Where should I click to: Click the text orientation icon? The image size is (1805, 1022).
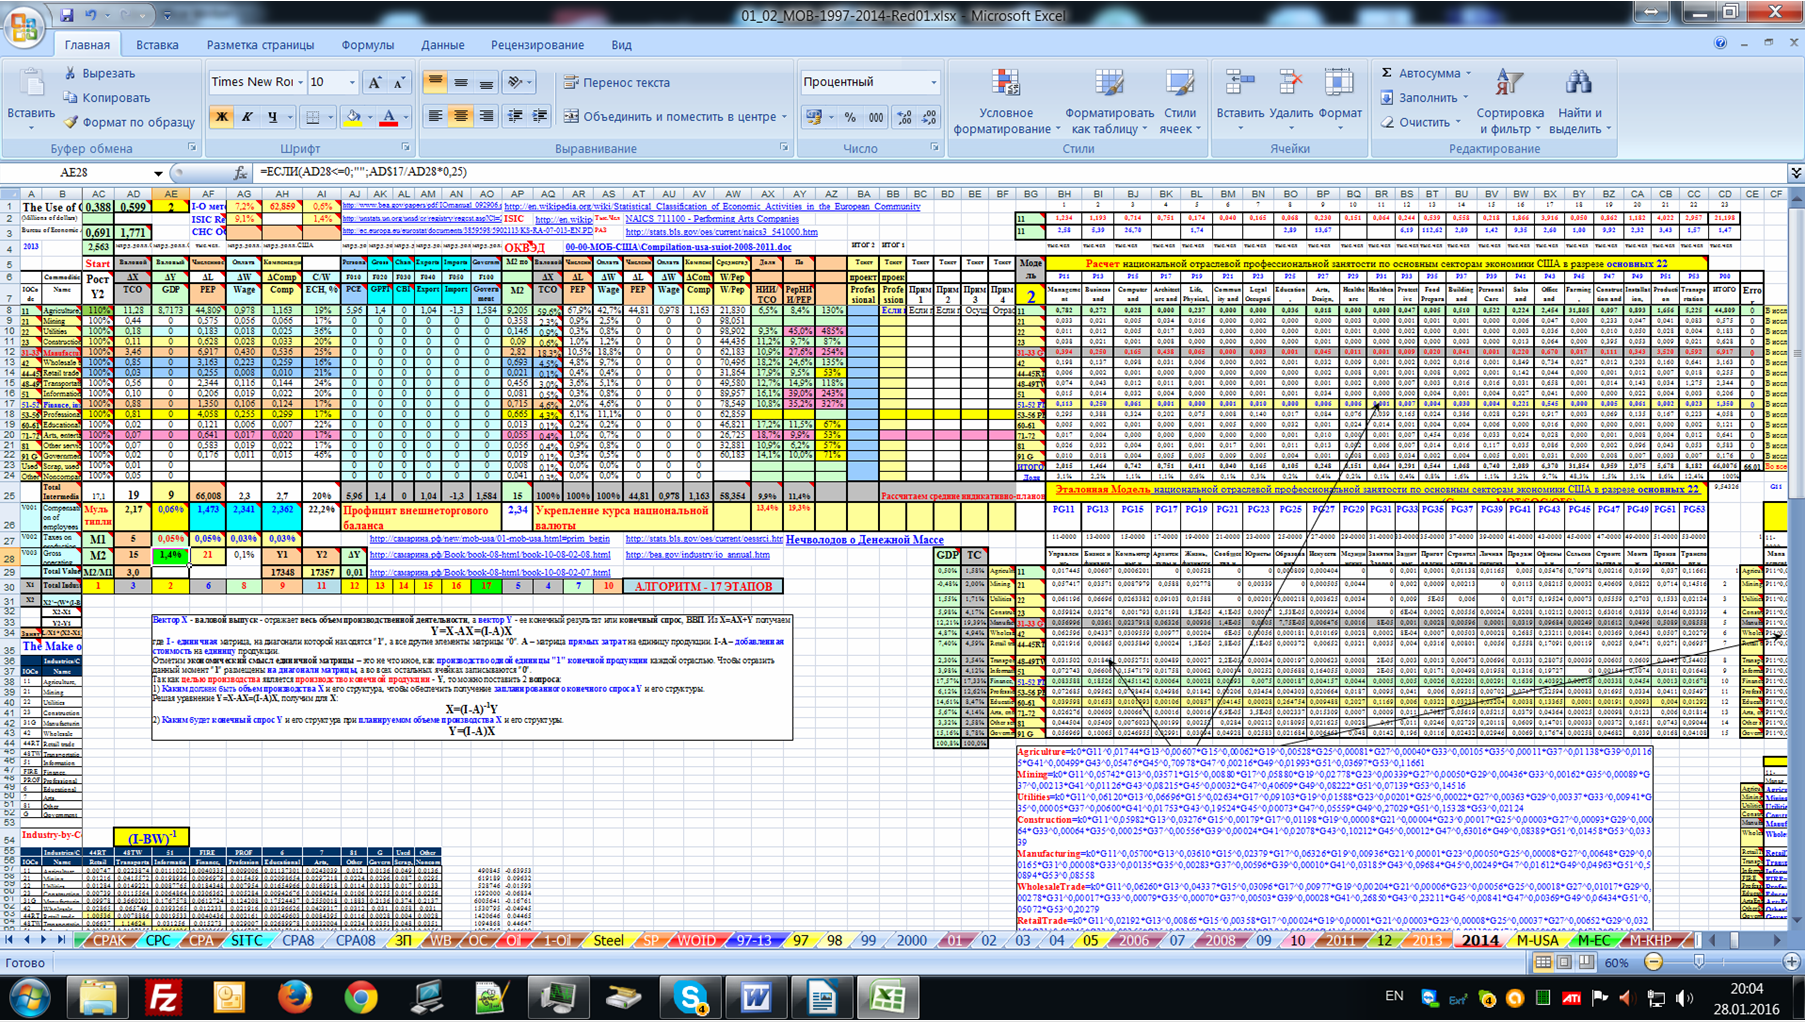coord(515,83)
